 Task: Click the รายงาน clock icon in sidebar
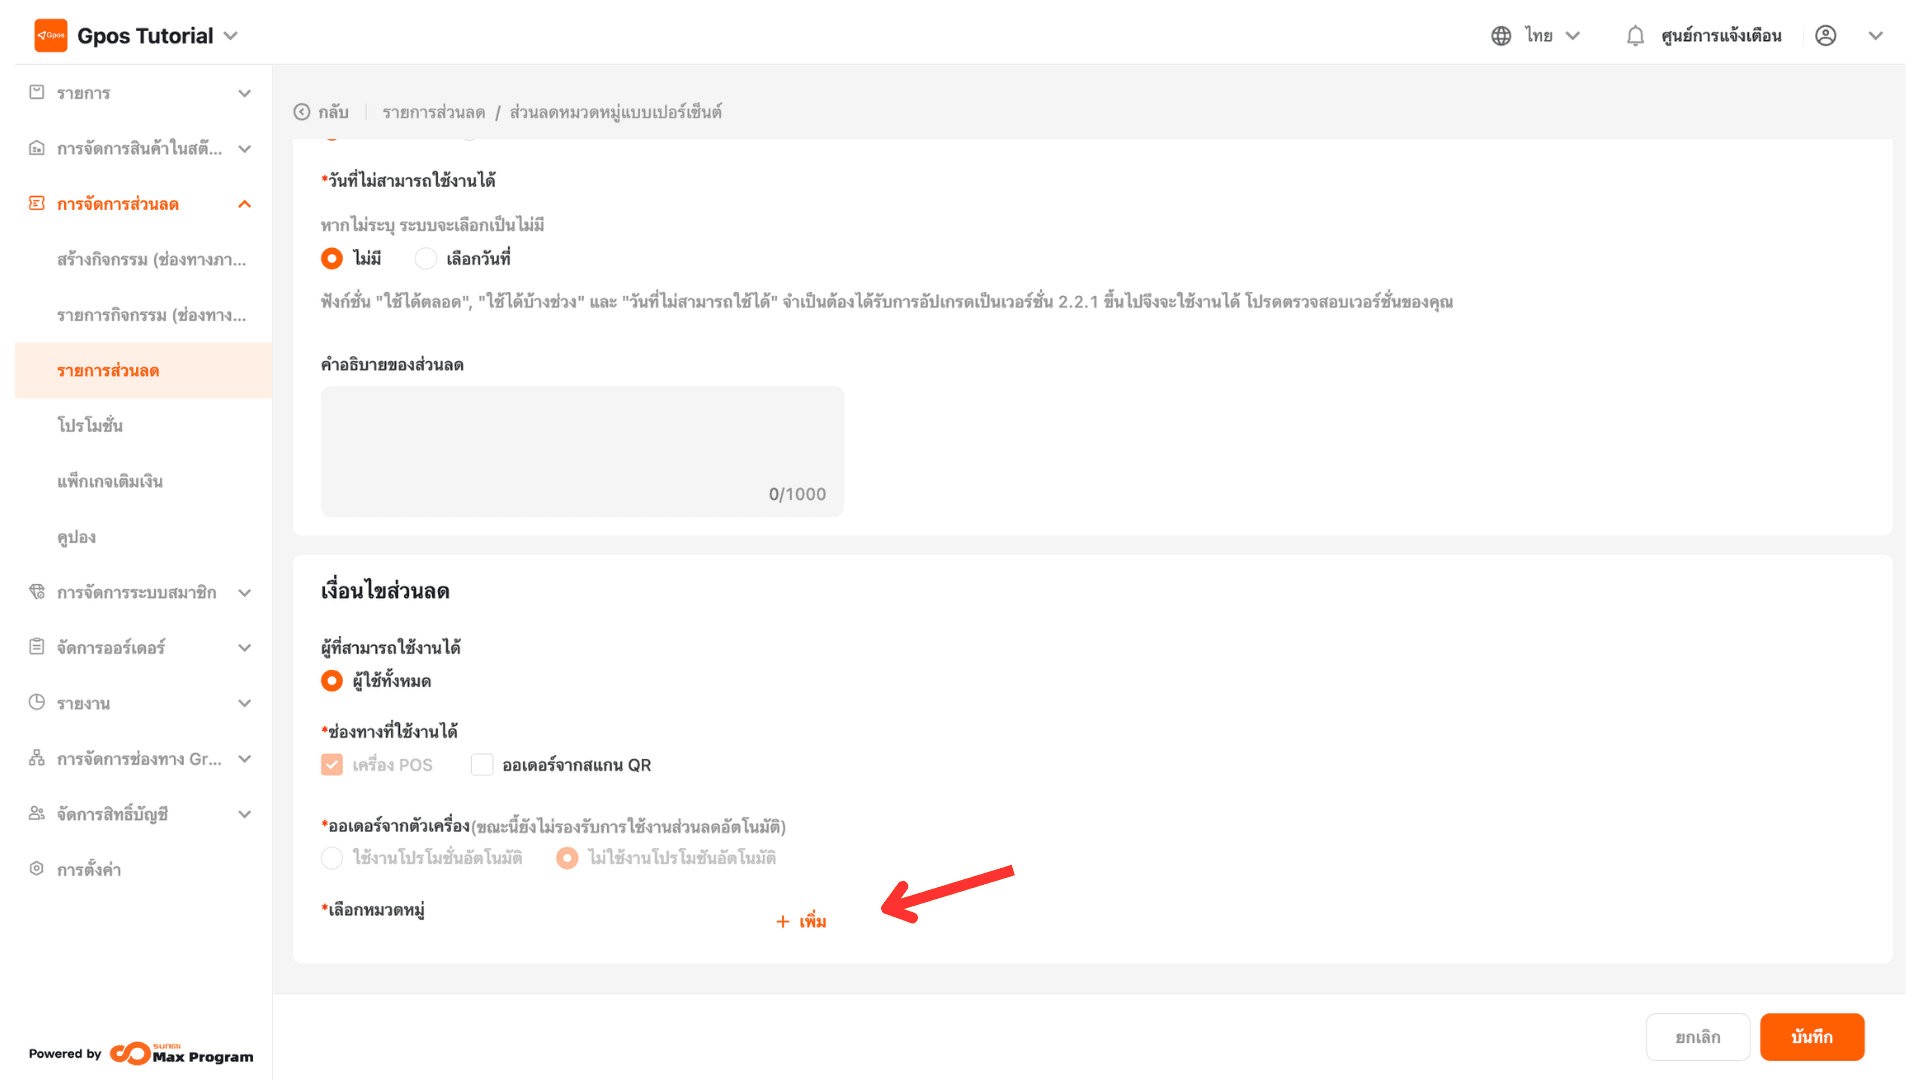coord(37,703)
